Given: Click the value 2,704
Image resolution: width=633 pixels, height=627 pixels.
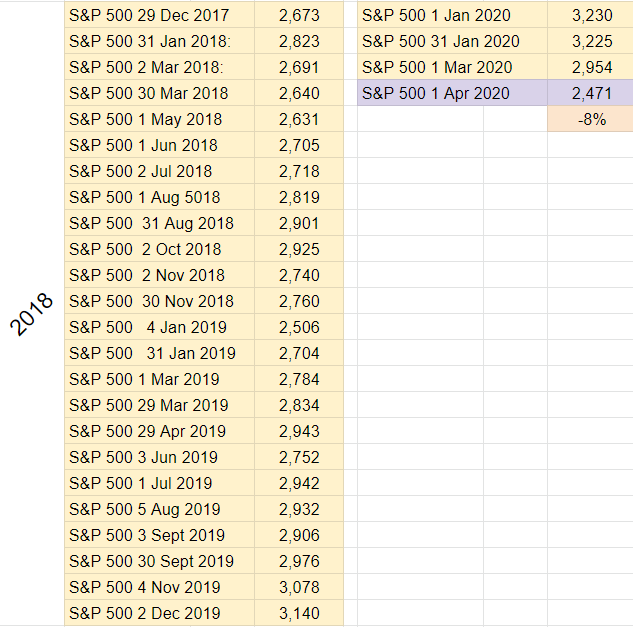Looking at the screenshot, I should 299,353.
